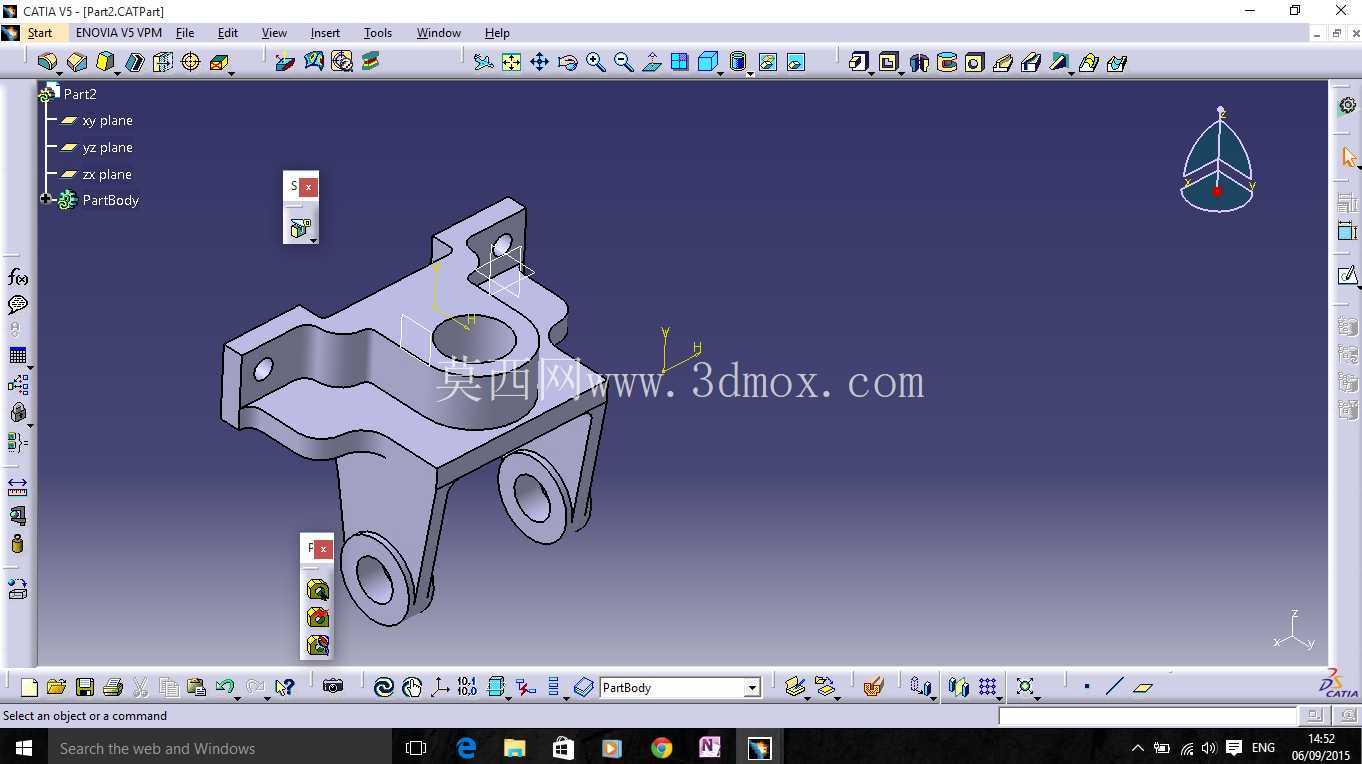
Task: Close the floating S toolbar
Action: pos(309,186)
